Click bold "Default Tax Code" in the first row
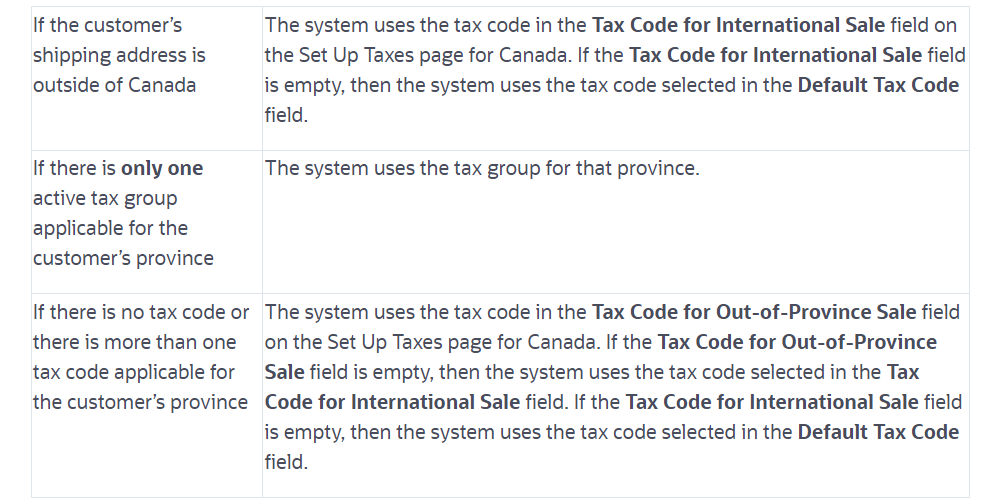This screenshot has height=503, width=982. (877, 84)
